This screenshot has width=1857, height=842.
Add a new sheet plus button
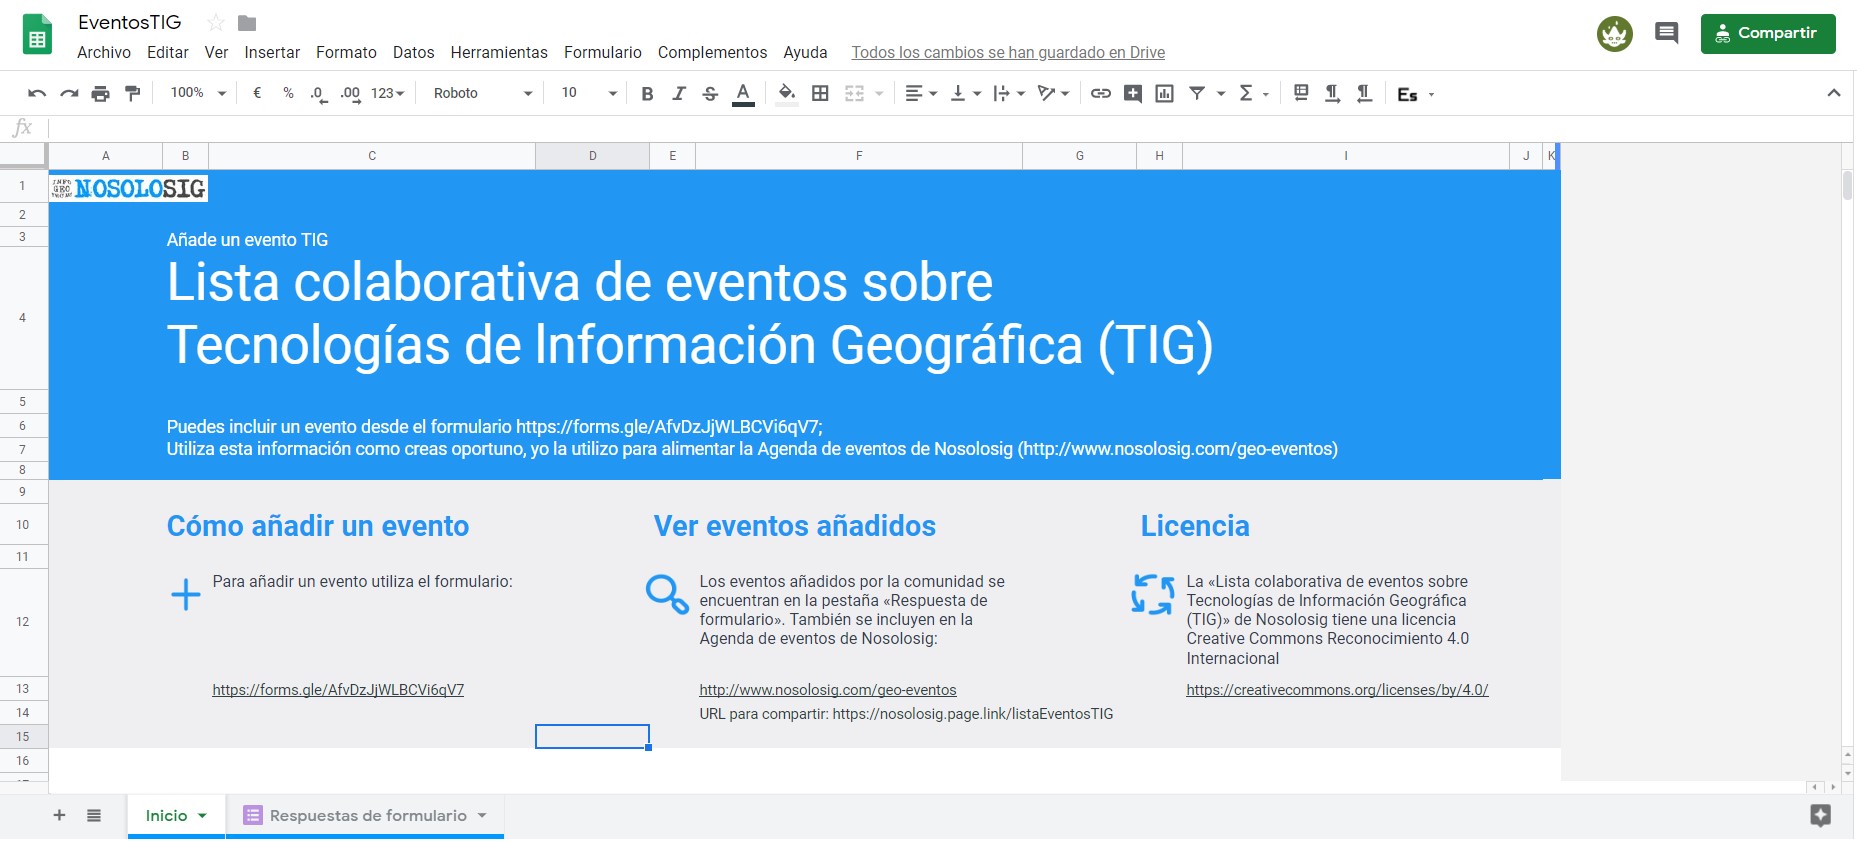[59, 815]
